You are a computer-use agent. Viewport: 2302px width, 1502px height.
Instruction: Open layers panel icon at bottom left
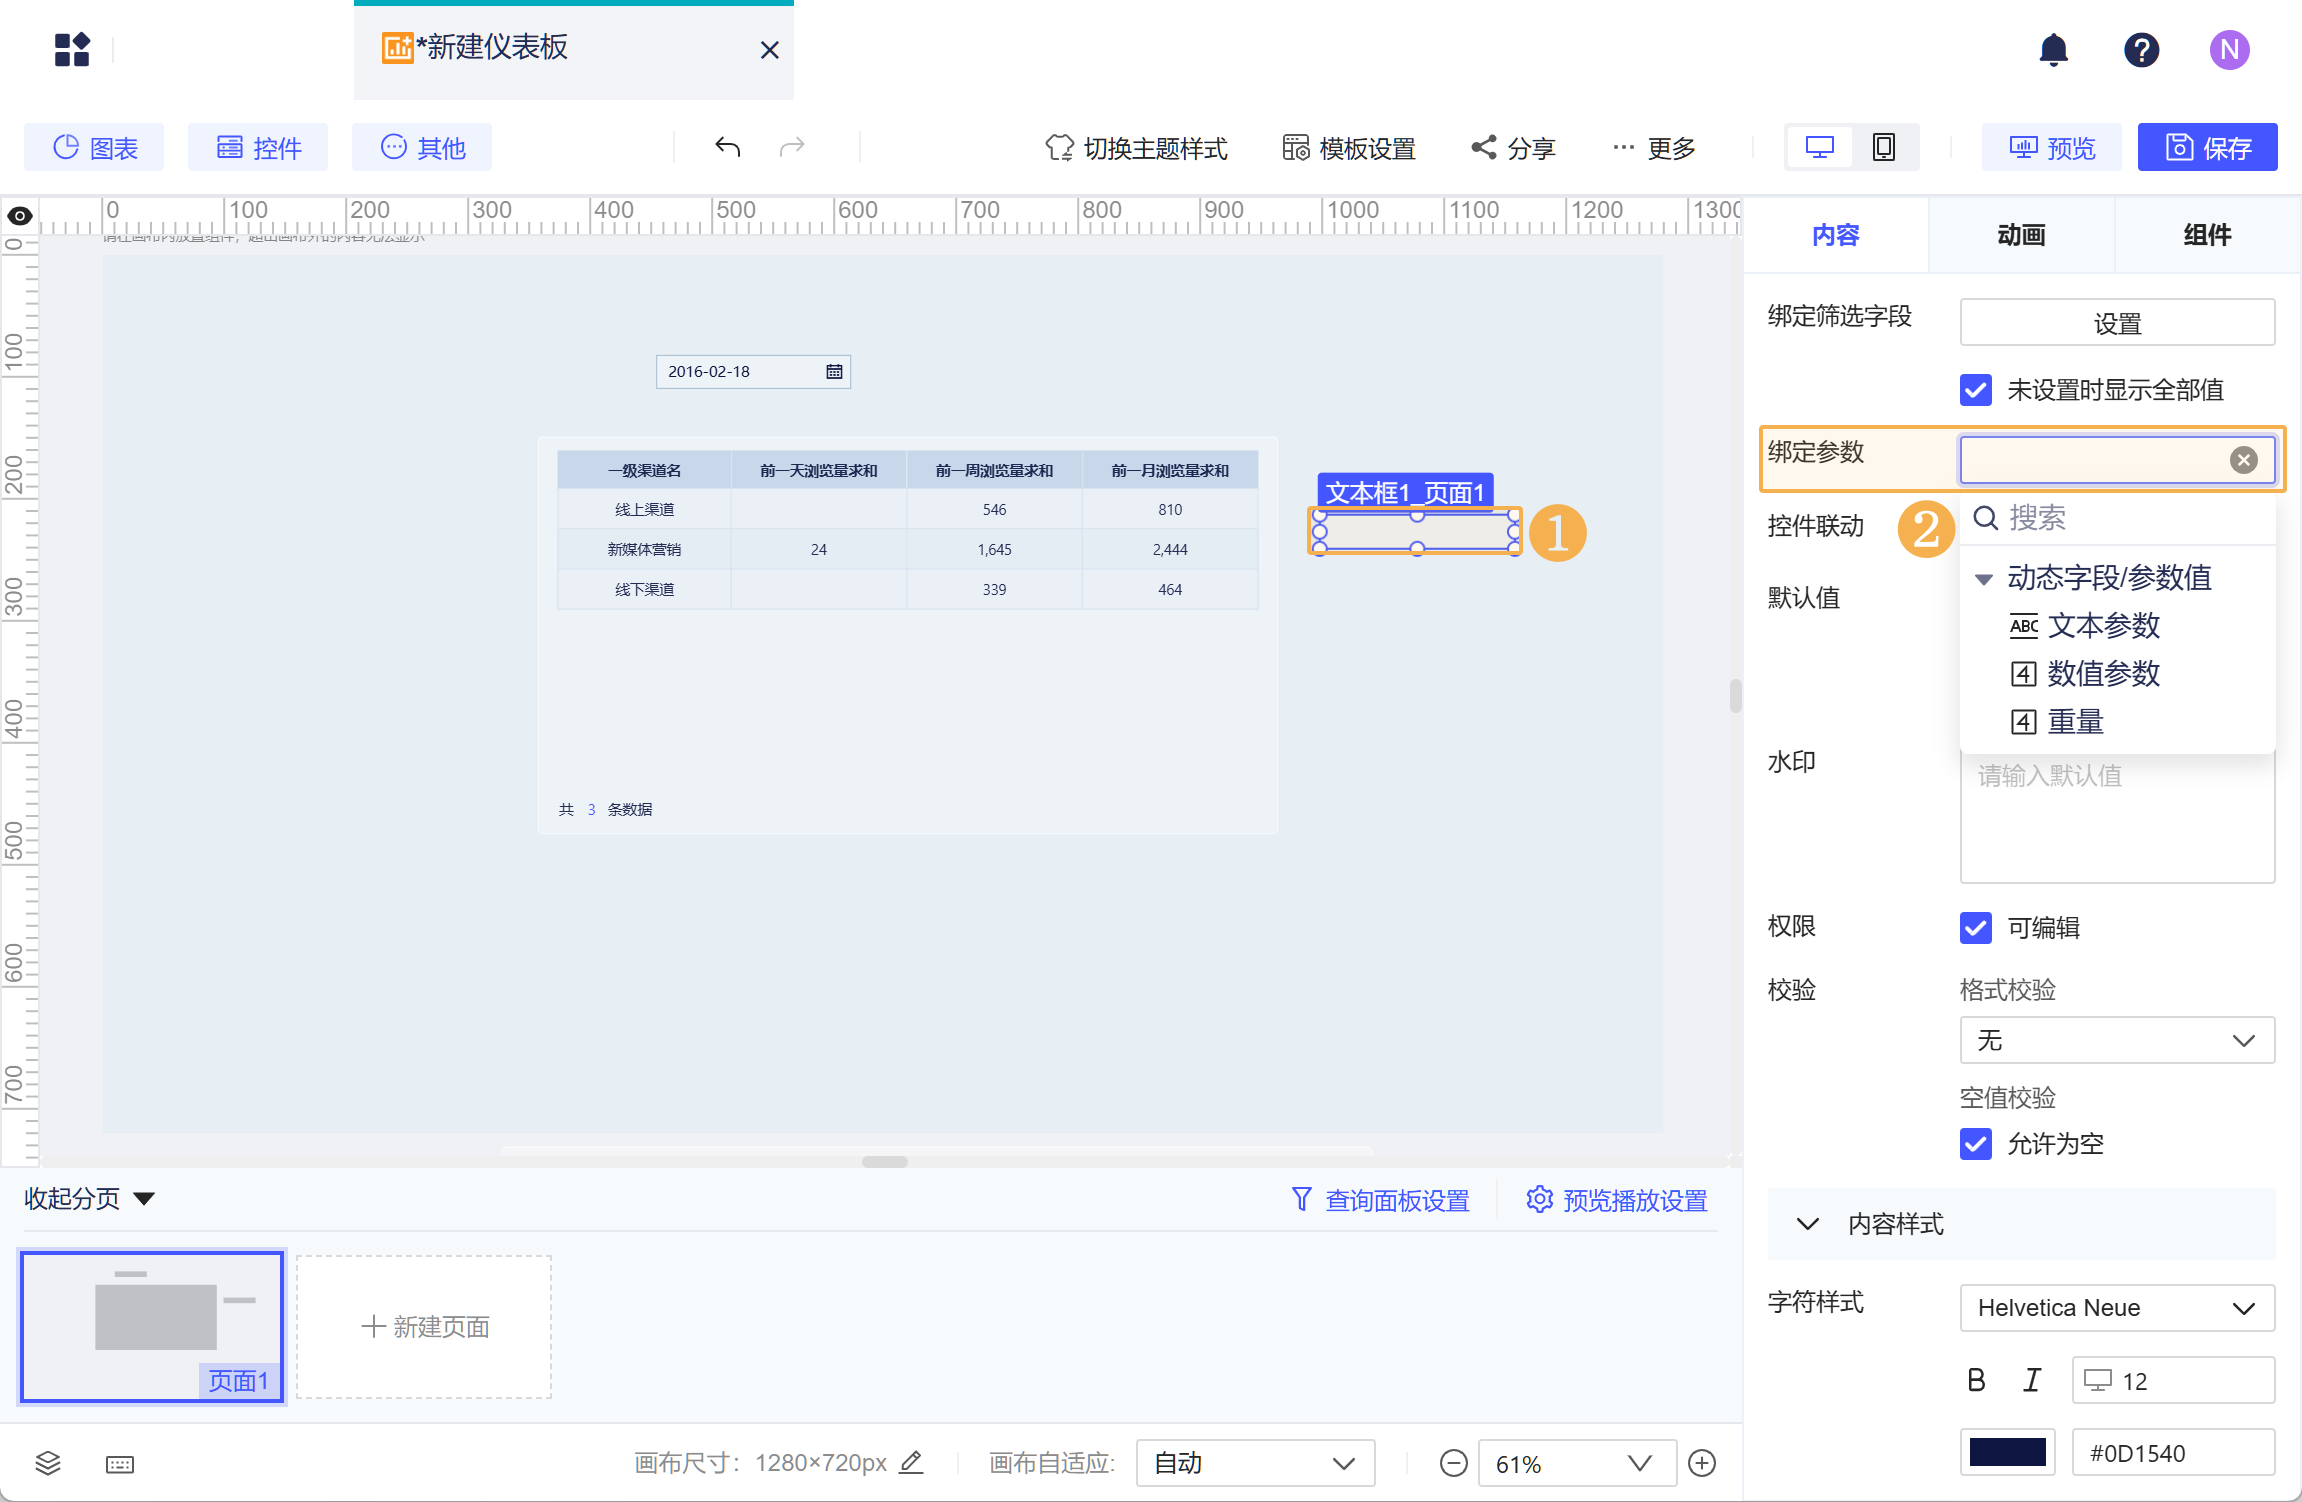48,1463
